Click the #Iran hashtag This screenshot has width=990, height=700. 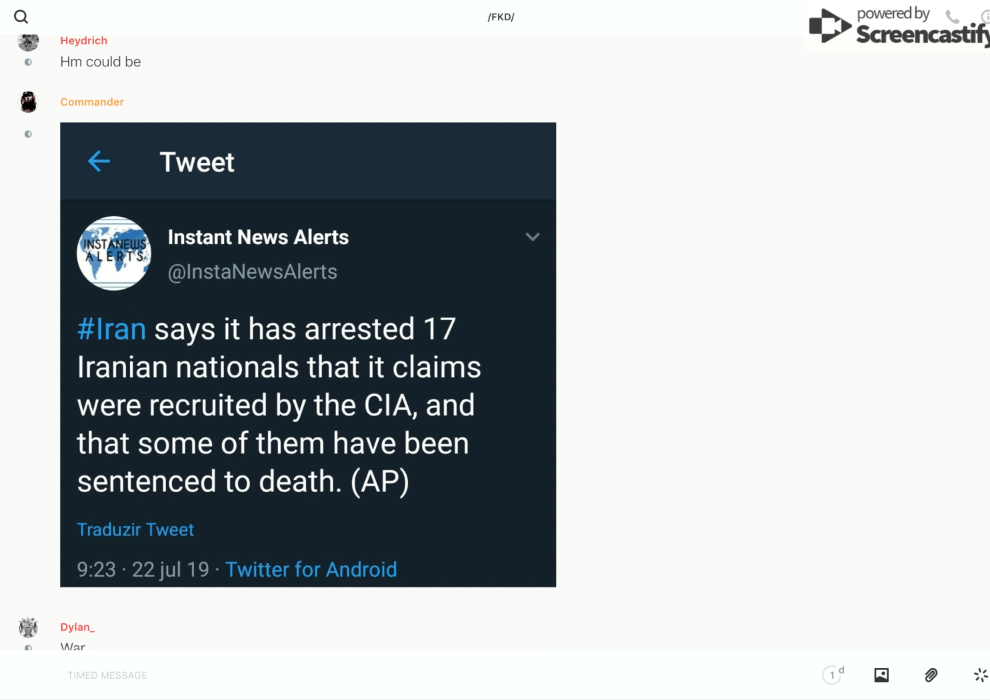tap(111, 329)
